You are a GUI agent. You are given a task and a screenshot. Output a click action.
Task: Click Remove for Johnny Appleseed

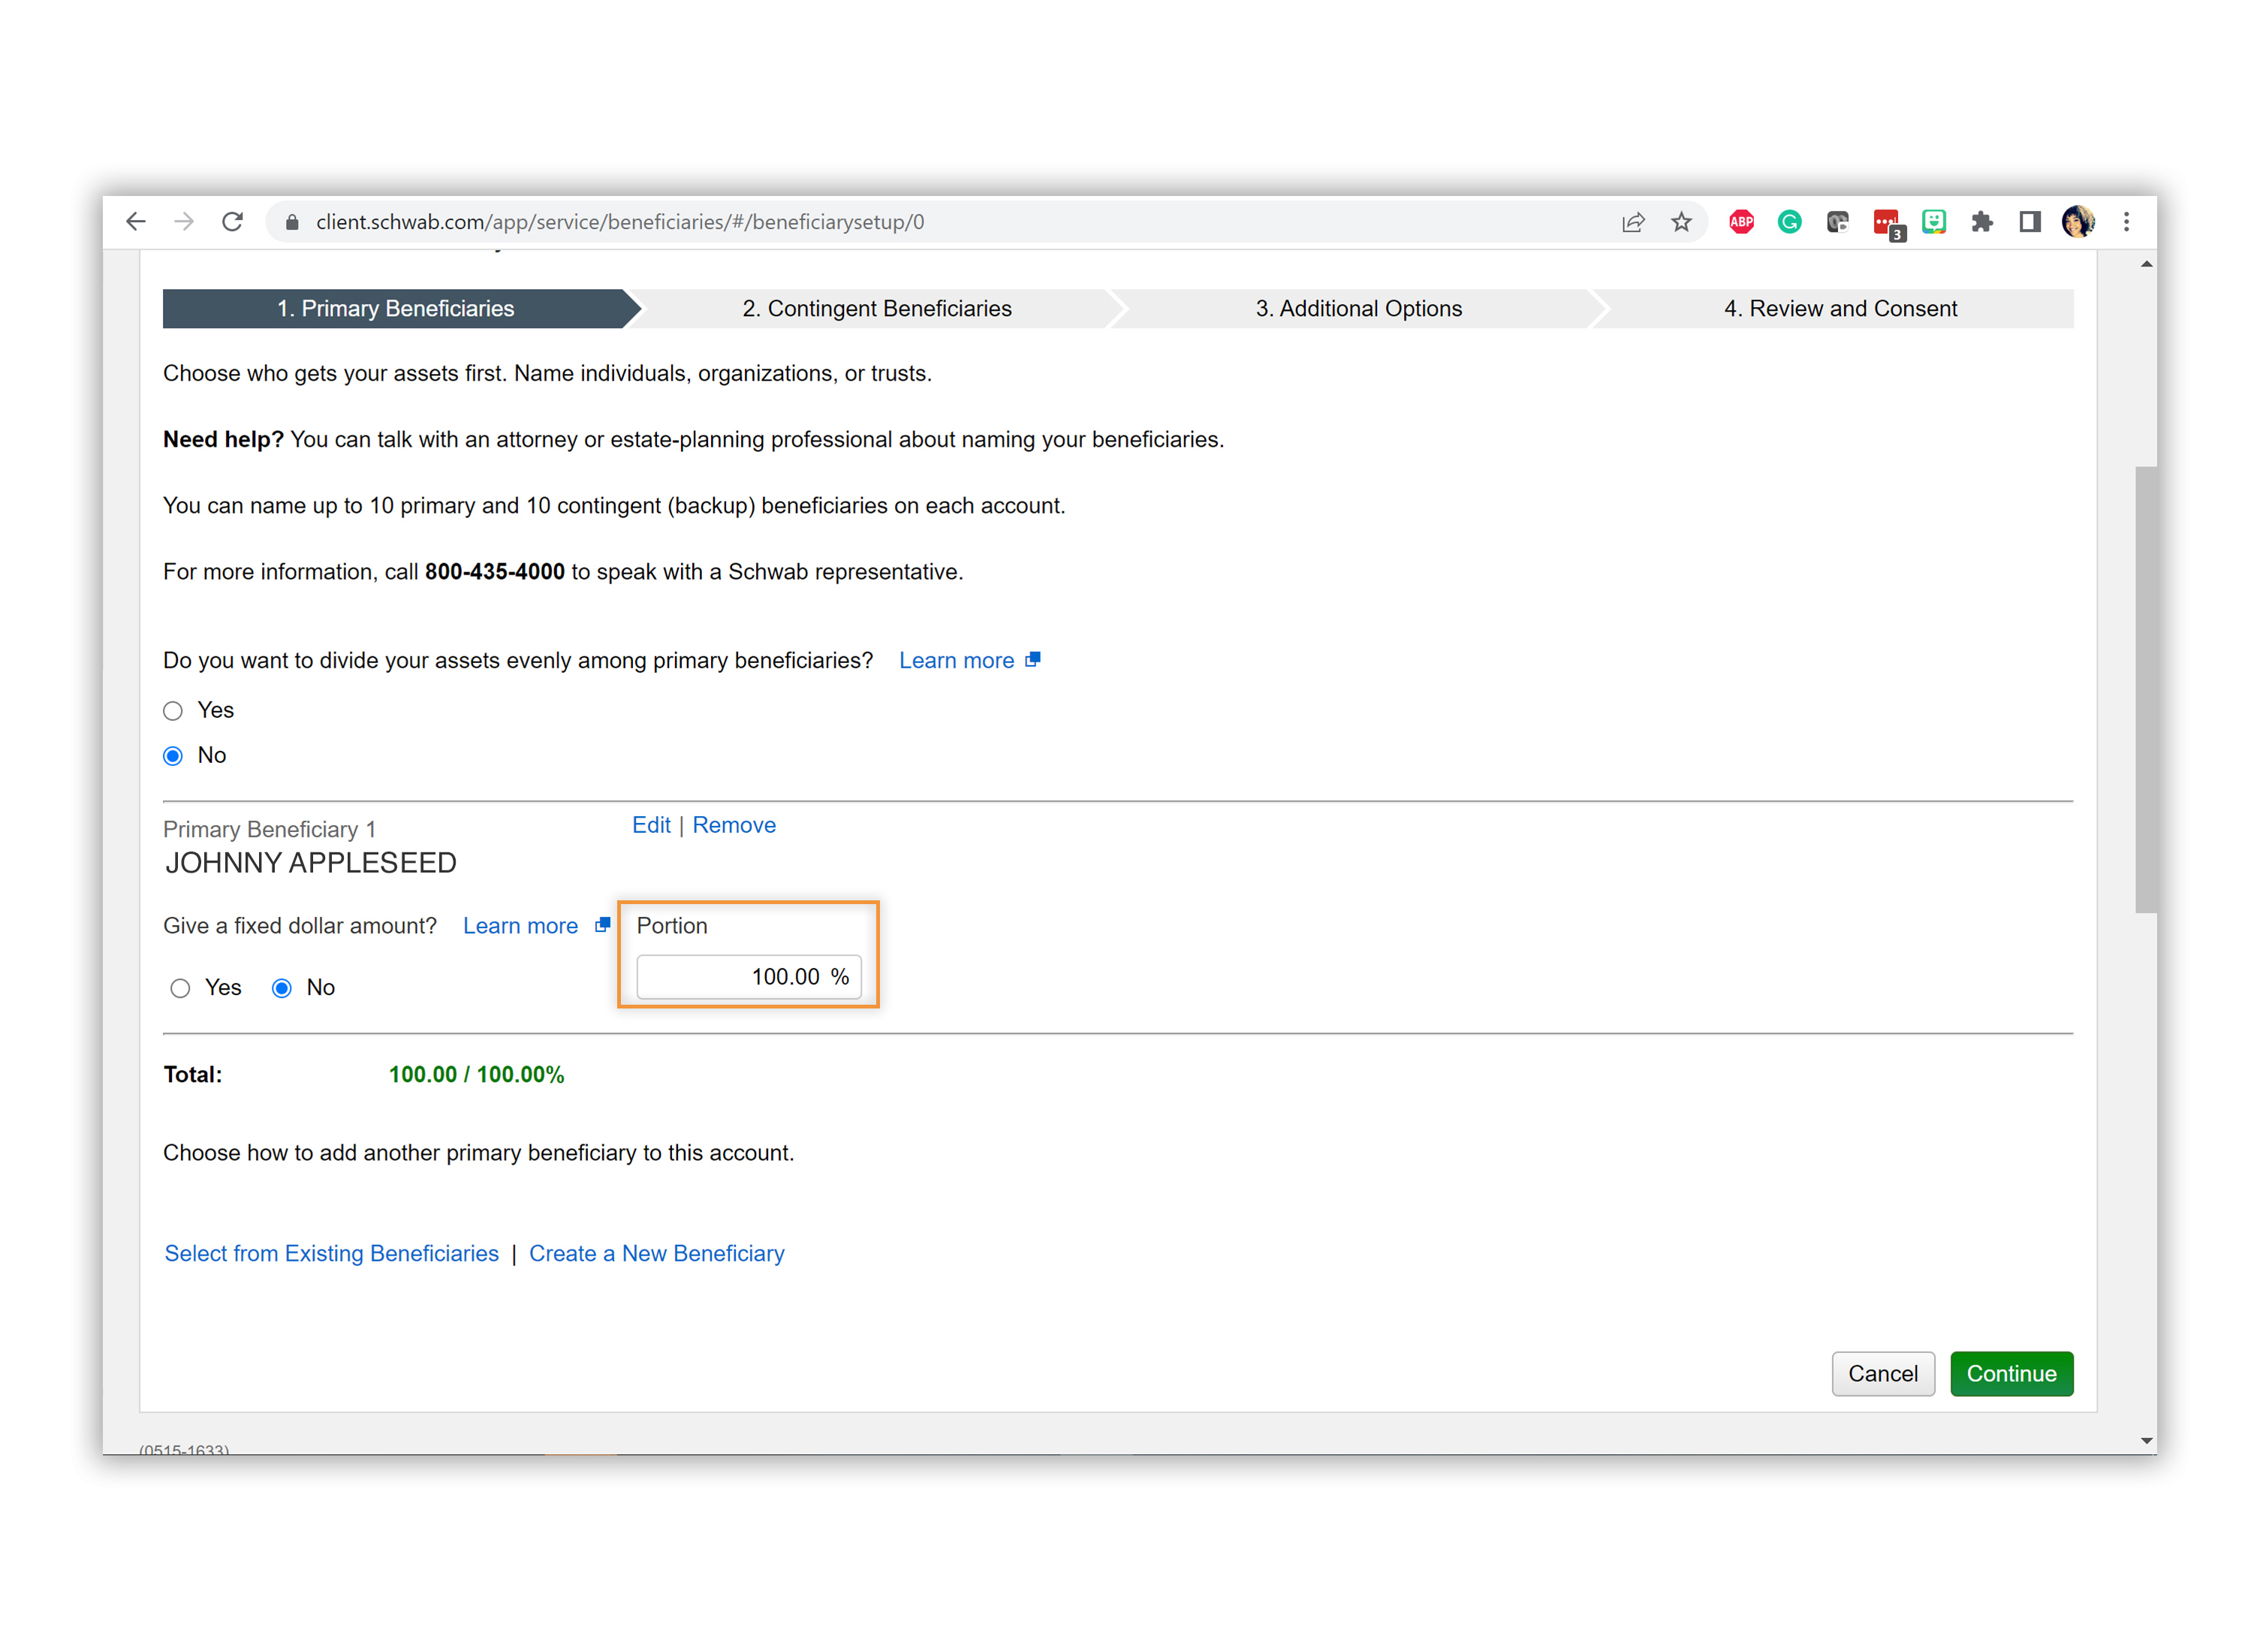(x=733, y=826)
